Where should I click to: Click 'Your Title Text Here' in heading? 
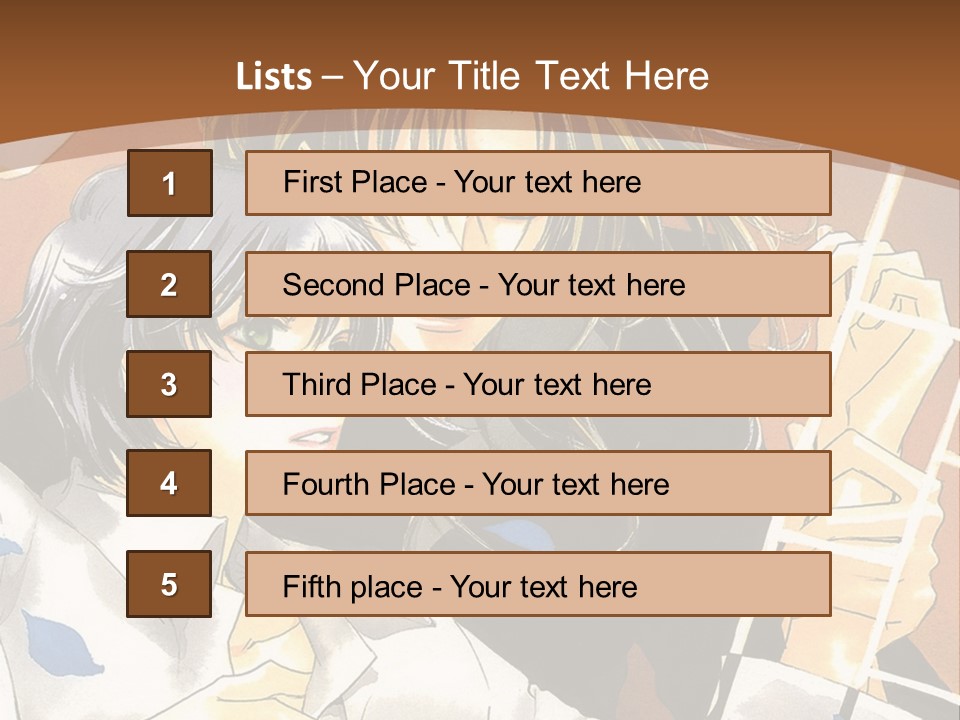point(531,76)
